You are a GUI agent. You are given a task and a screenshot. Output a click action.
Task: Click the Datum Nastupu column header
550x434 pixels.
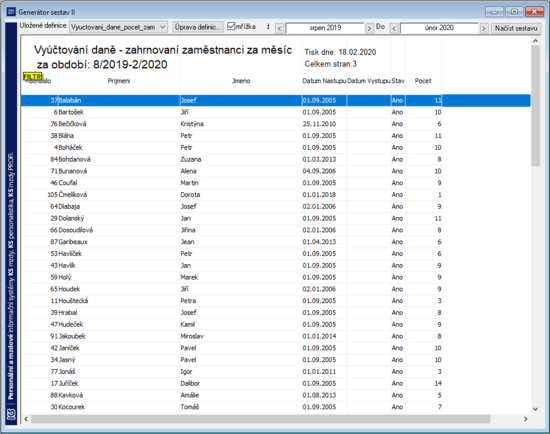[324, 81]
